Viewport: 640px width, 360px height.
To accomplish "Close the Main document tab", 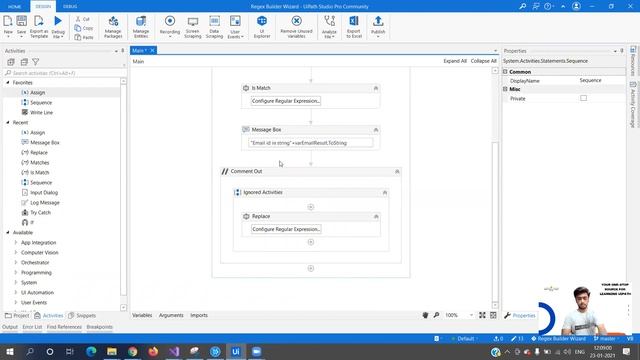I will tap(152, 50).
